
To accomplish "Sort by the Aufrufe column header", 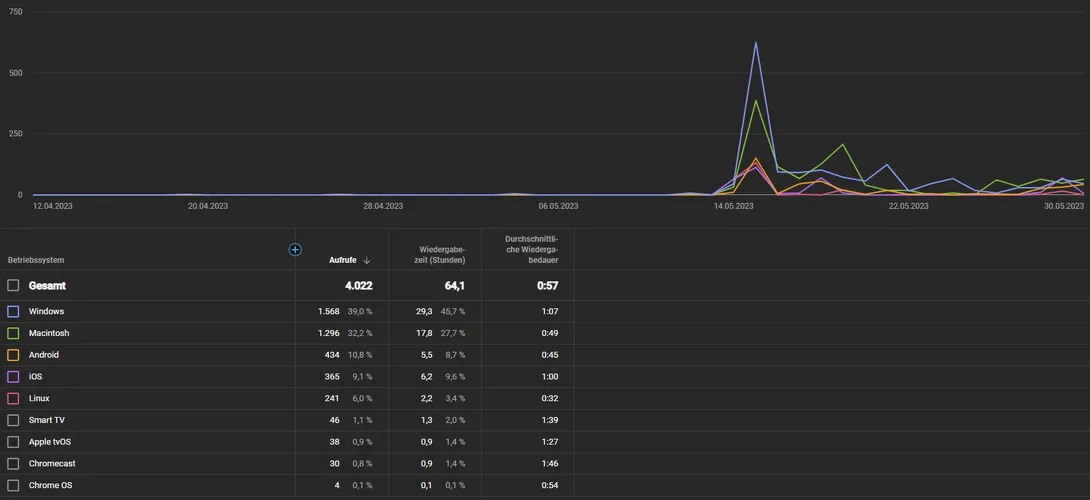I will click(343, 260).
